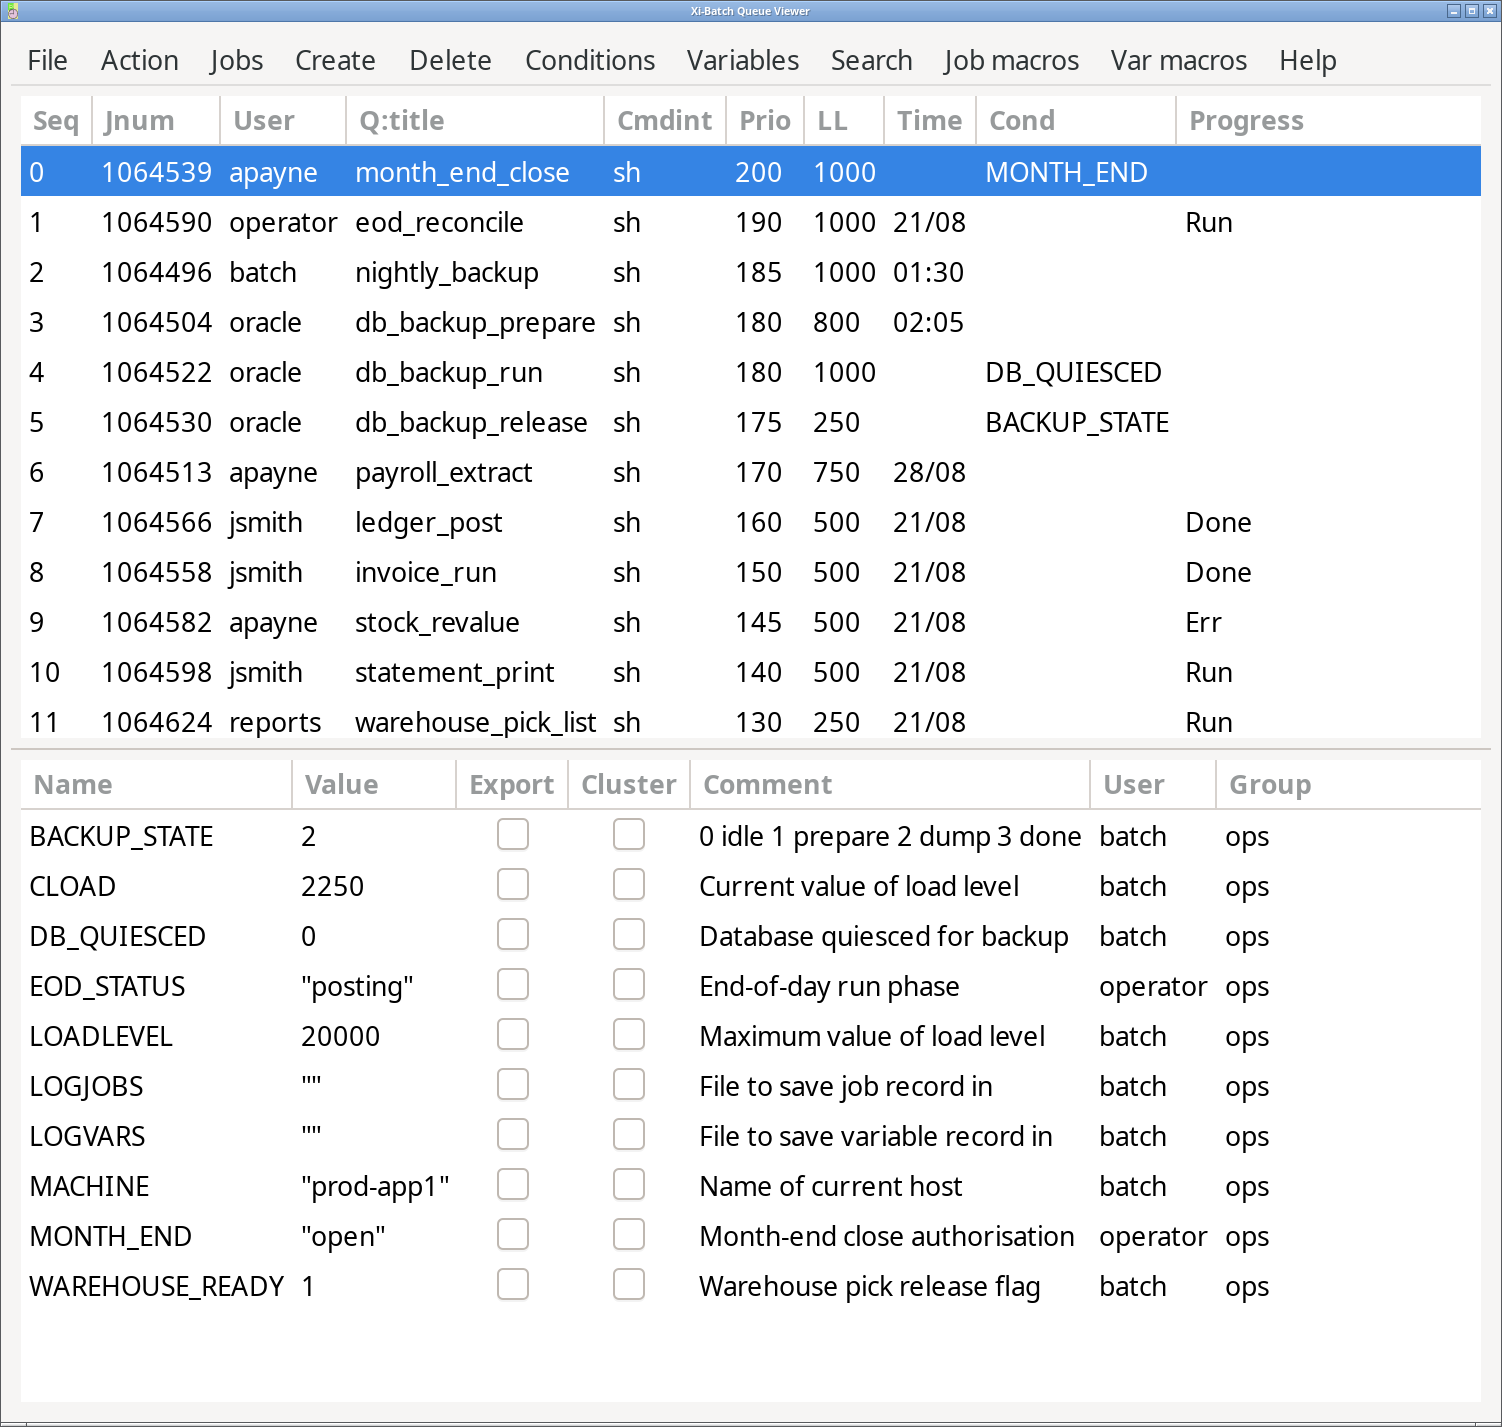Check Export box for LOGVARS

[513, 1134]
